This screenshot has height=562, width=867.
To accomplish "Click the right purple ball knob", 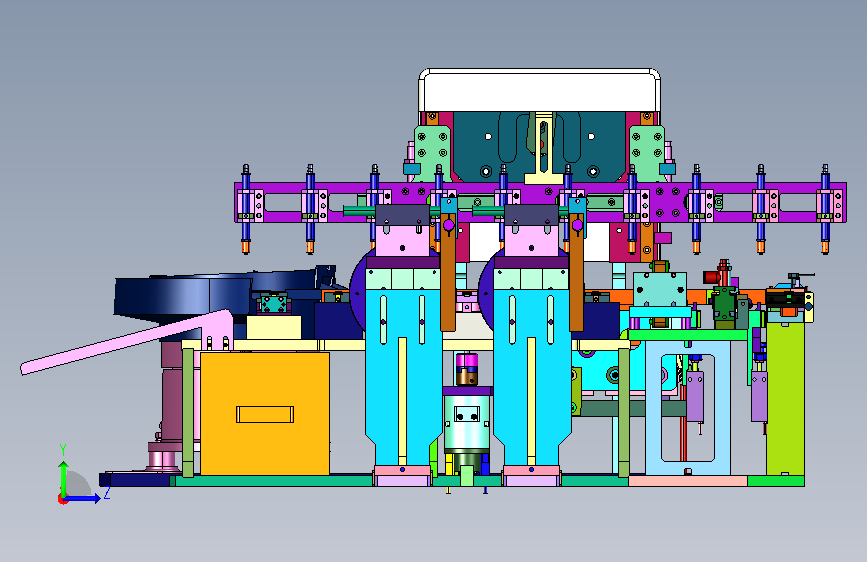I will coord(577,225).
